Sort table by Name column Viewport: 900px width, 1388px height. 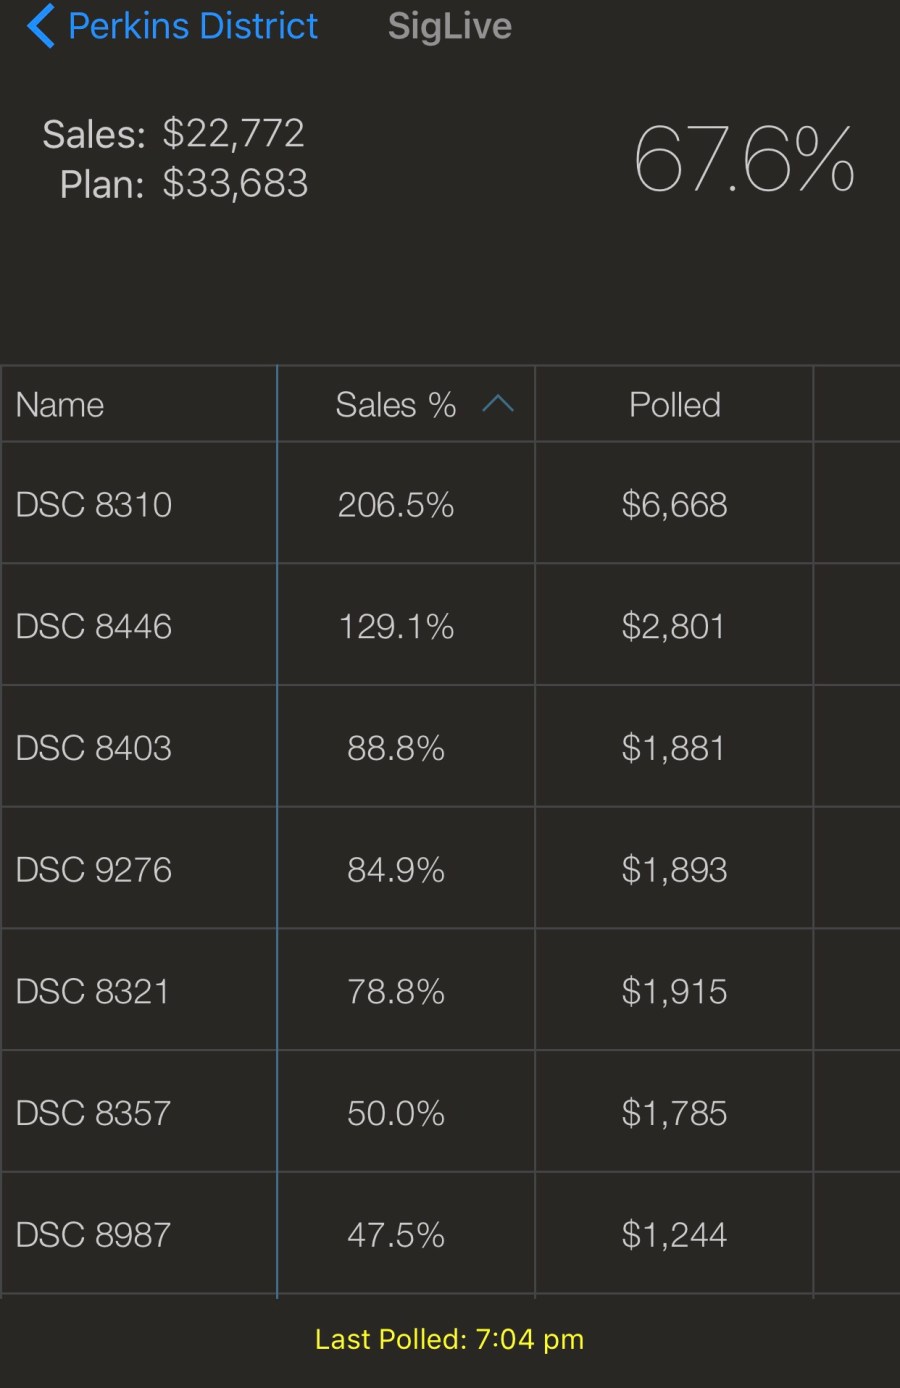[x=60, y=404]
